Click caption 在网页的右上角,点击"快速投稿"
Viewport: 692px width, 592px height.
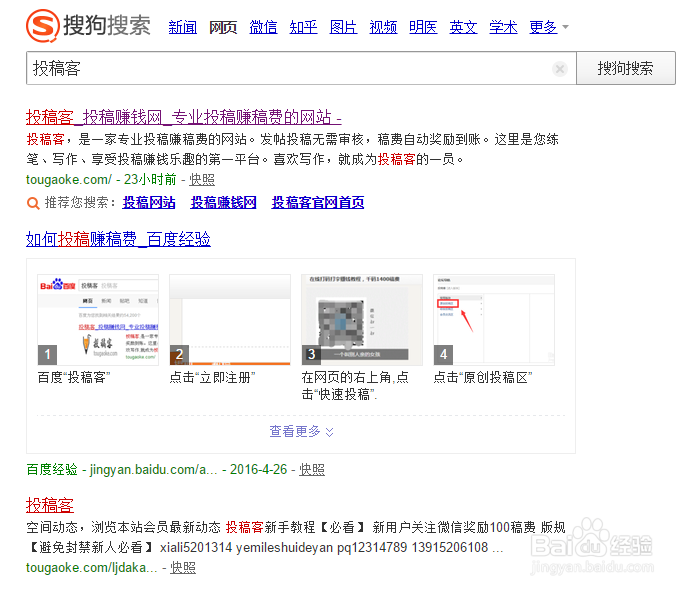(355, 386)
